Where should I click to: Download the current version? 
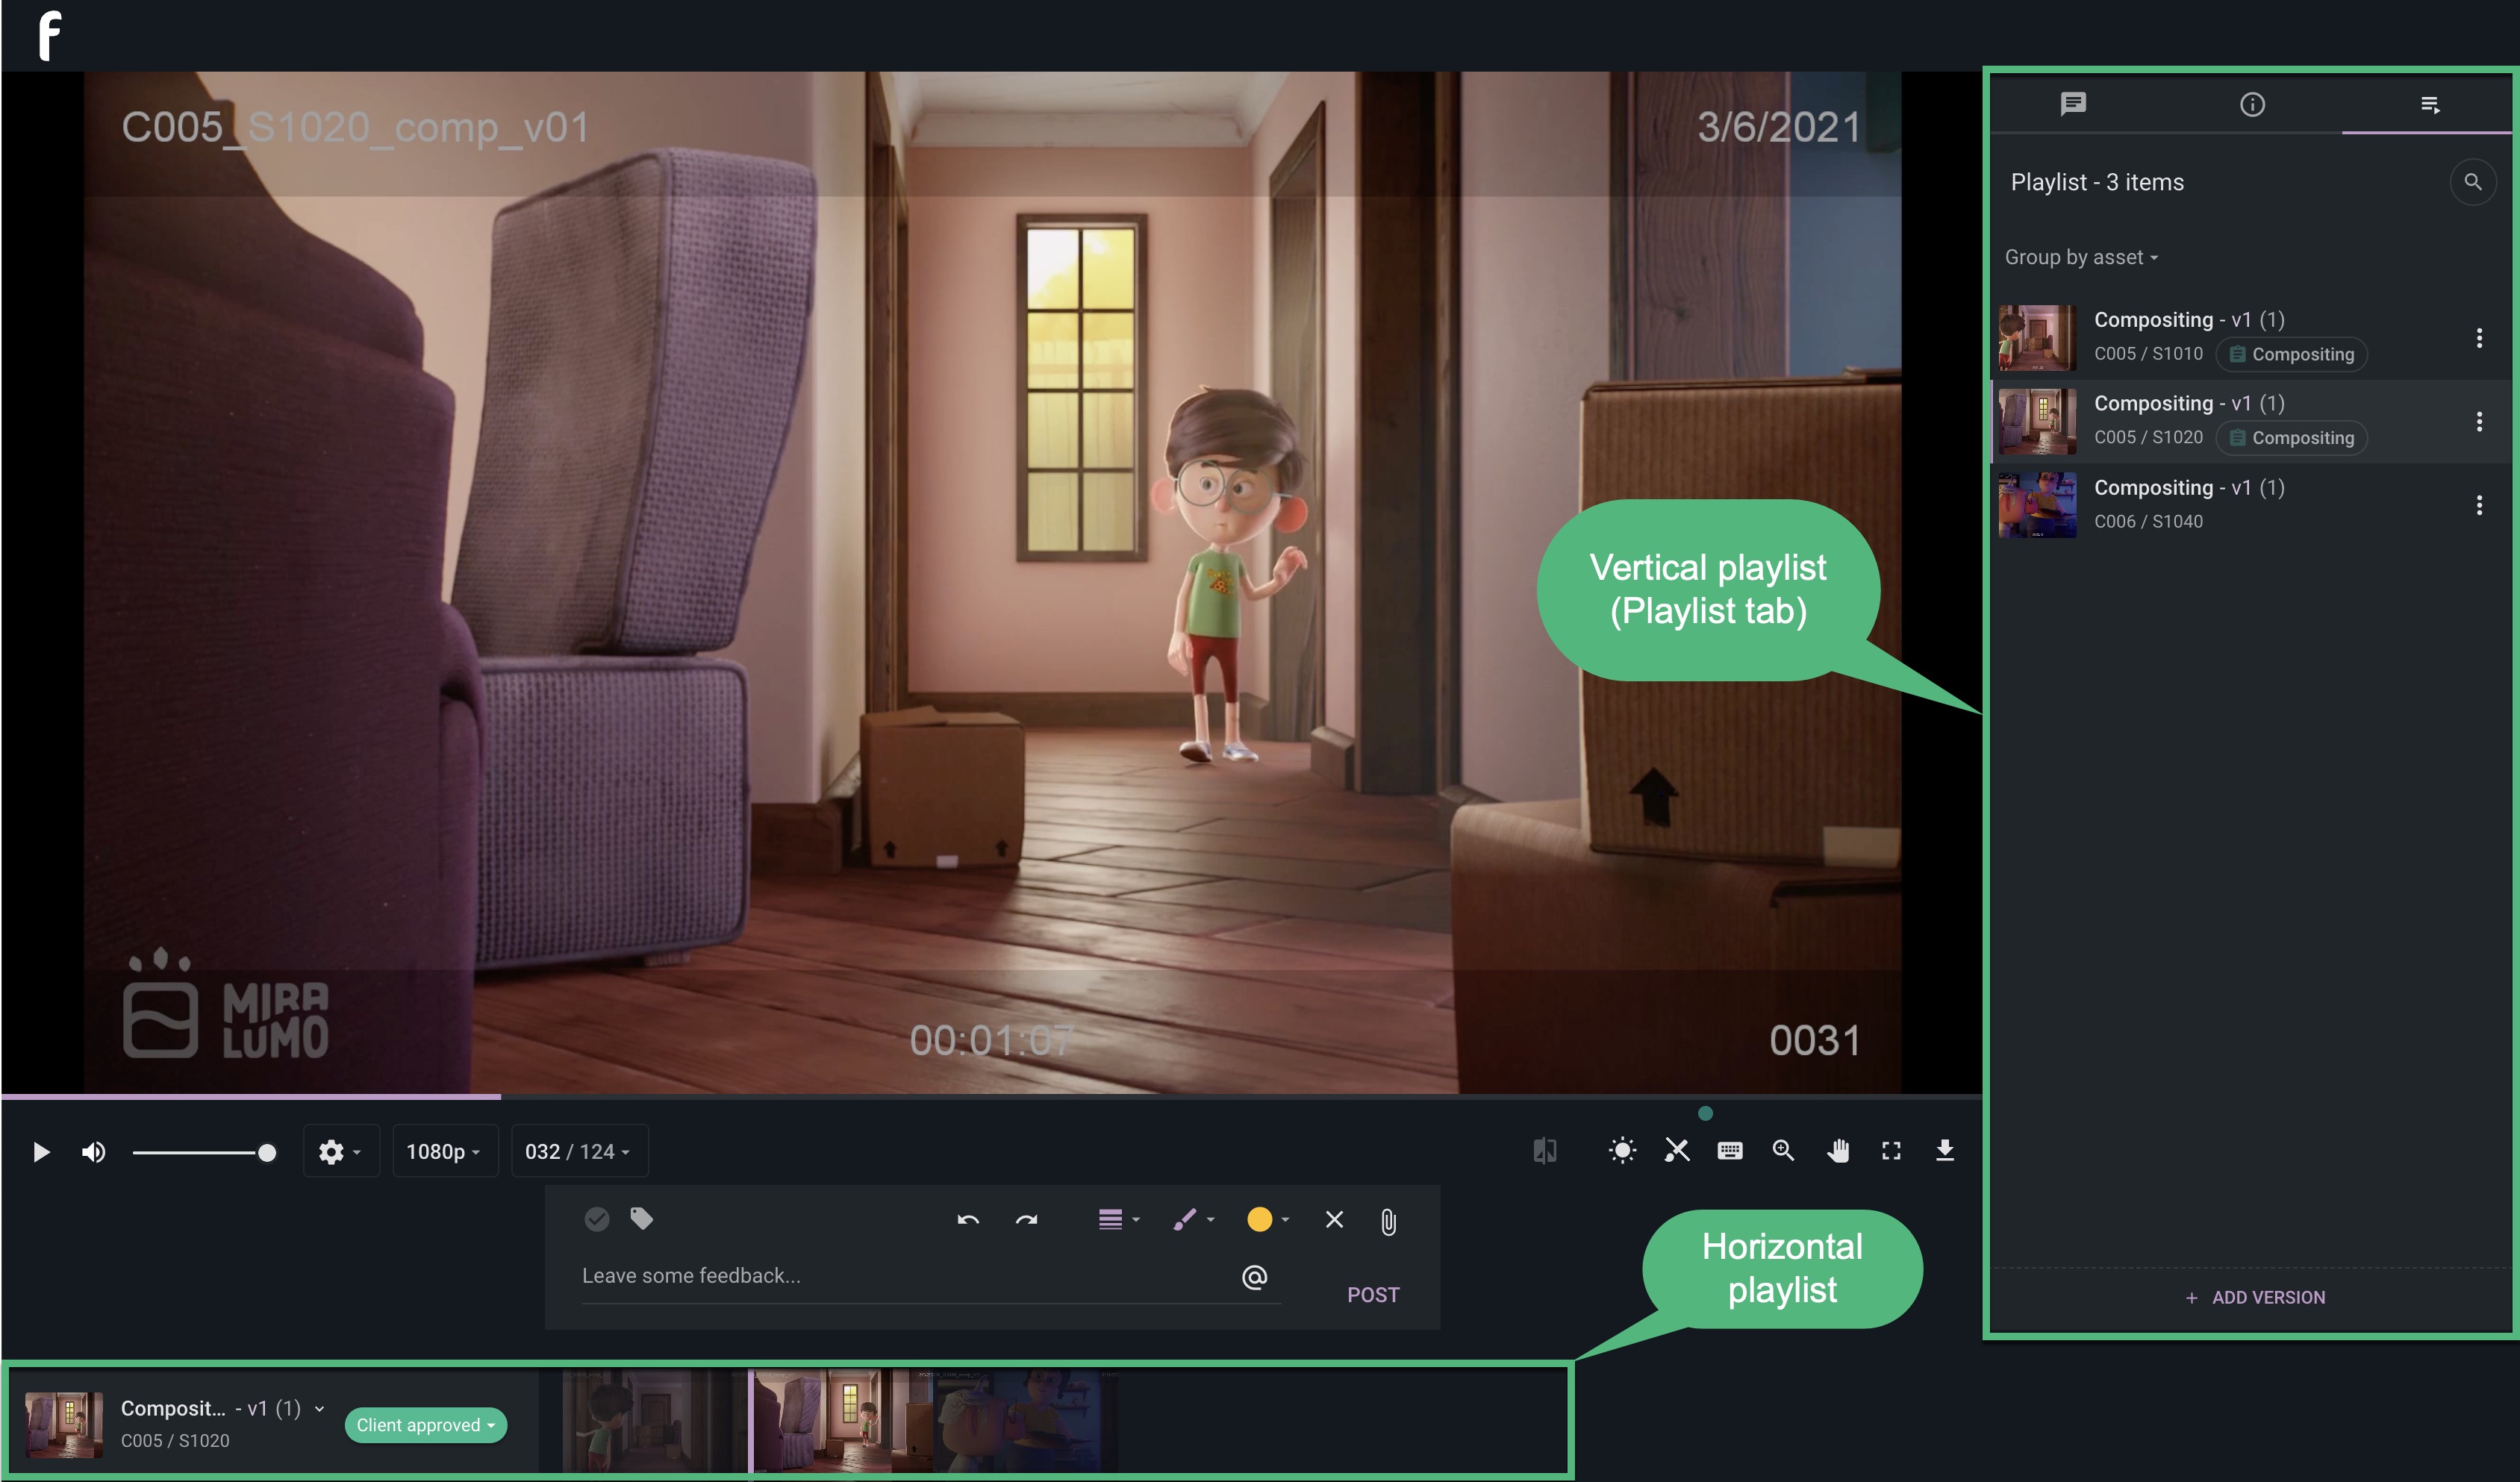1944,1151
